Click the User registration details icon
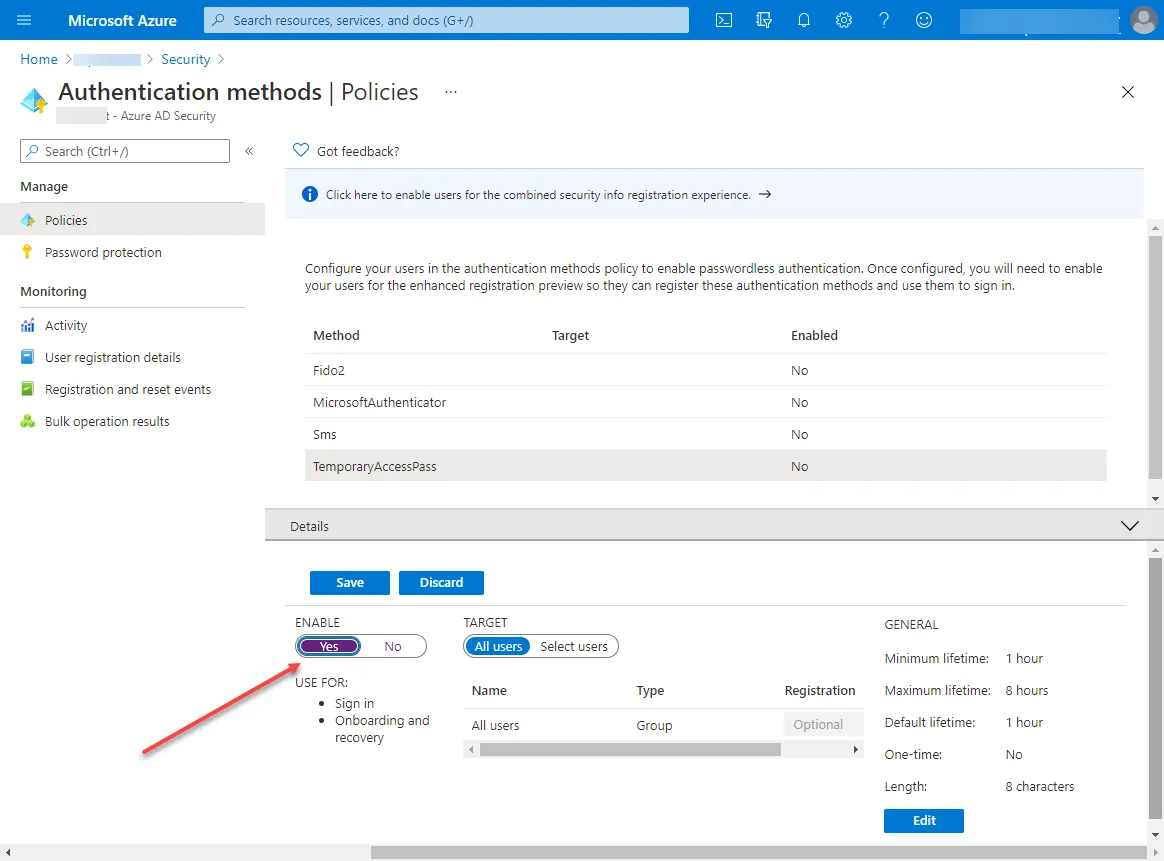This screenshot has height=861, width=1164. [x=27, y=357]
